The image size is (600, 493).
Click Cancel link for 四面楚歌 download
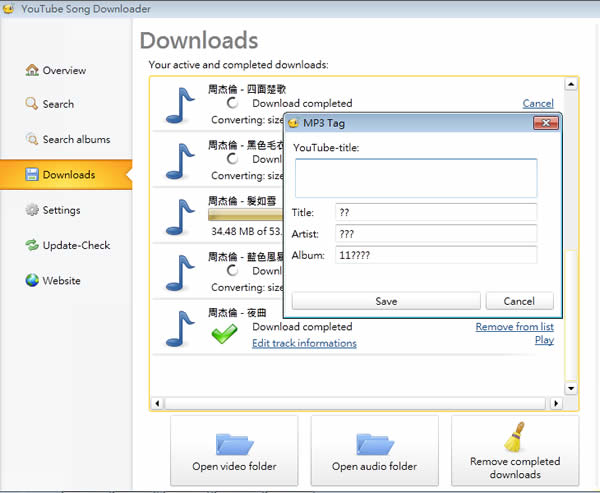[x=538, y=103]
